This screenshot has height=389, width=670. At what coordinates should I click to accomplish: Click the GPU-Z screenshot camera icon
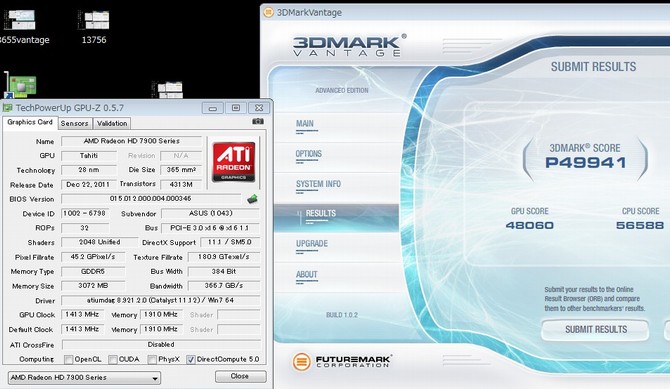258,122
